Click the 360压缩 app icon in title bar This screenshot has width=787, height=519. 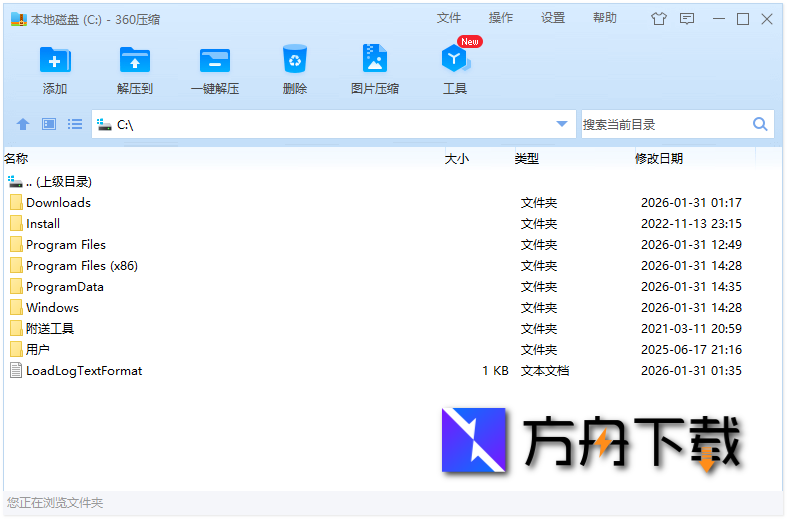pyautogui.click(x=19, y=20)
